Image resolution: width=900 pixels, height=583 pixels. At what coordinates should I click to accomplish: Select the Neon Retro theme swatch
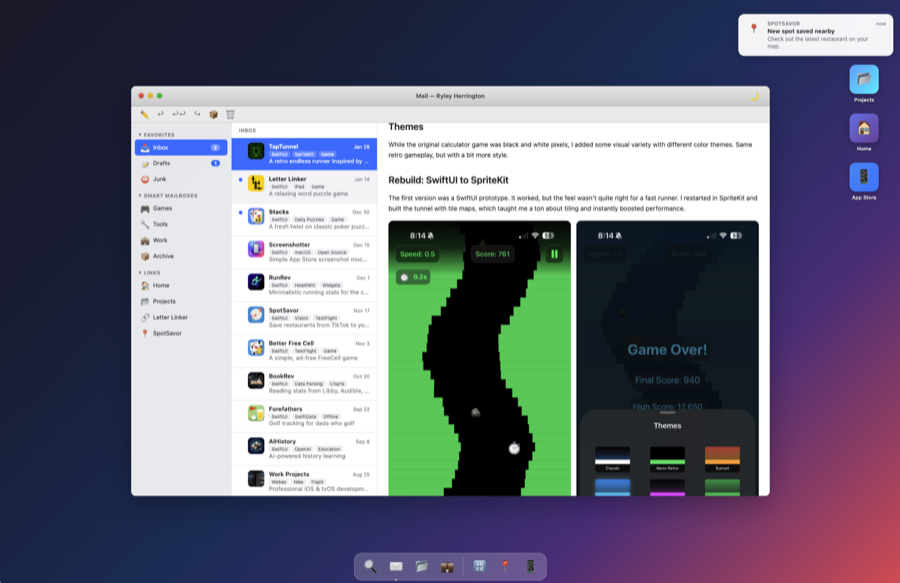[x=666, y=457]
